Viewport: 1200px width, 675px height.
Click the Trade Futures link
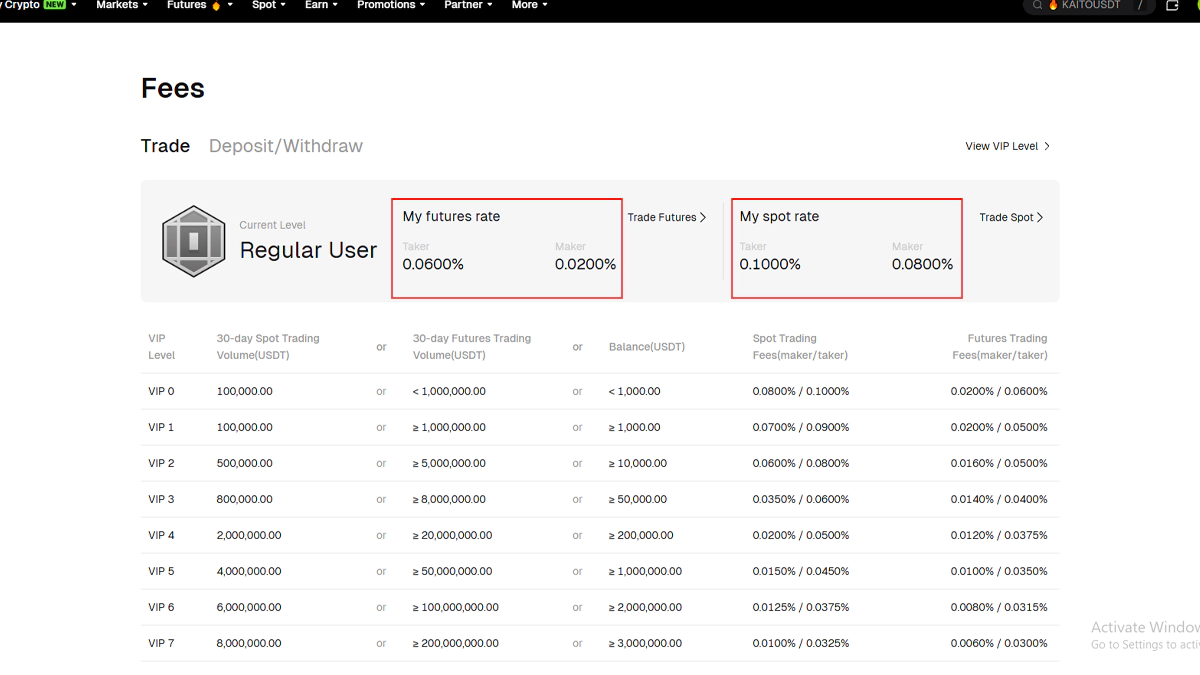[x=662, y=217]
